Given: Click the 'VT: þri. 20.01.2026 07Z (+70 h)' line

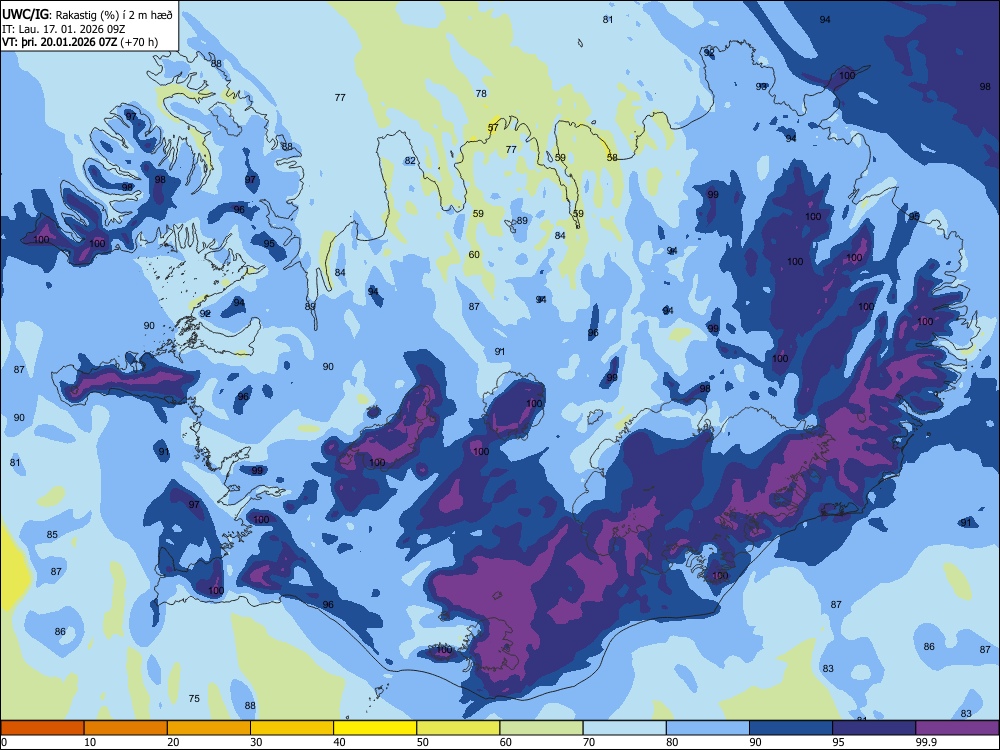Looking at the screenshot, I should click(x=80, y=42).
